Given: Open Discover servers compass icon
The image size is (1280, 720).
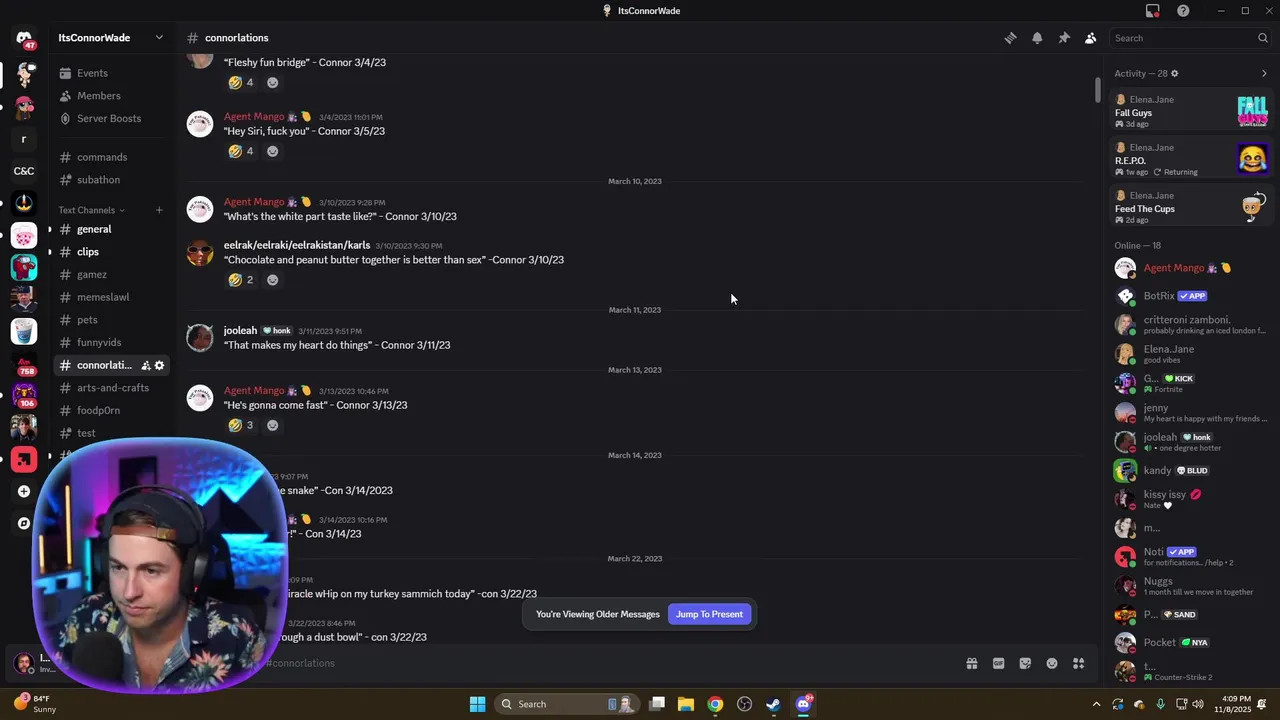Looking at the screenshot, I should (x=24, y=523).
